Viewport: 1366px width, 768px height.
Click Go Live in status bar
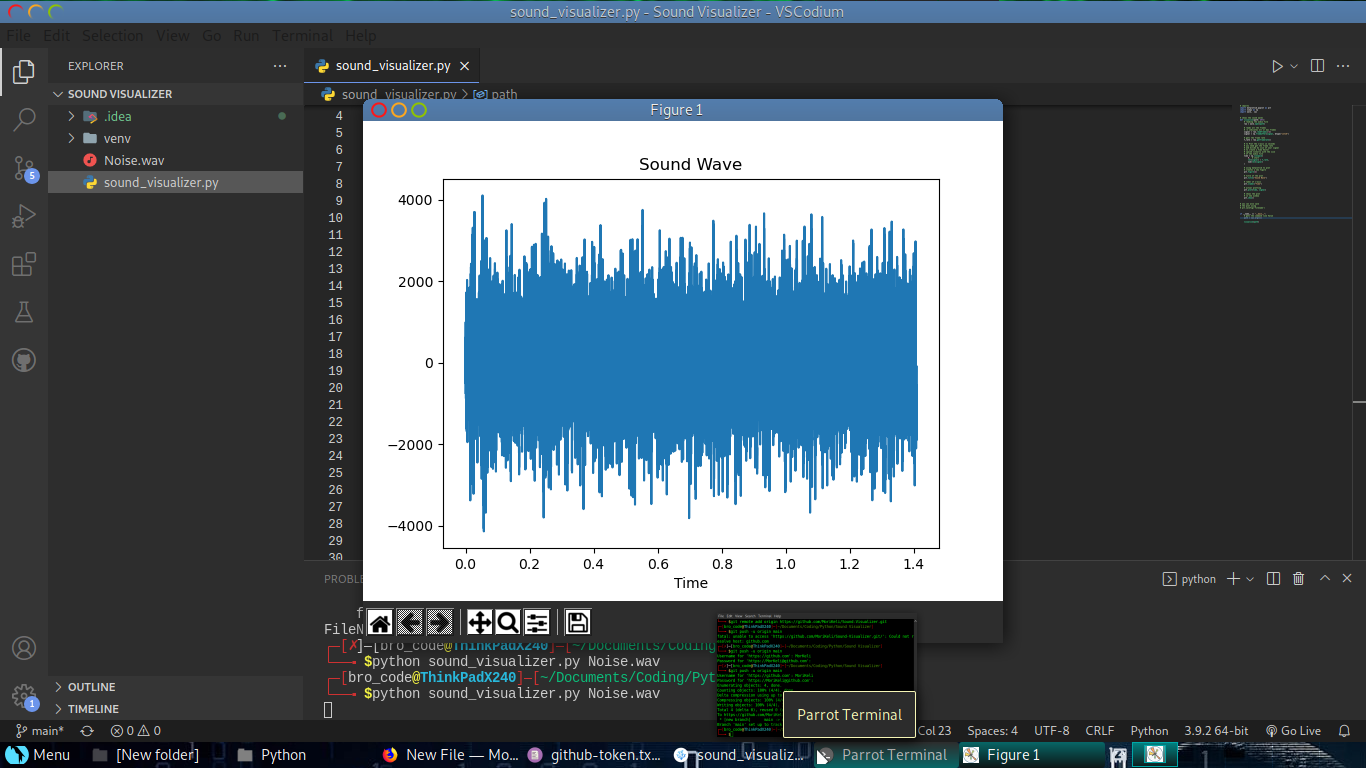[1293, 731]
